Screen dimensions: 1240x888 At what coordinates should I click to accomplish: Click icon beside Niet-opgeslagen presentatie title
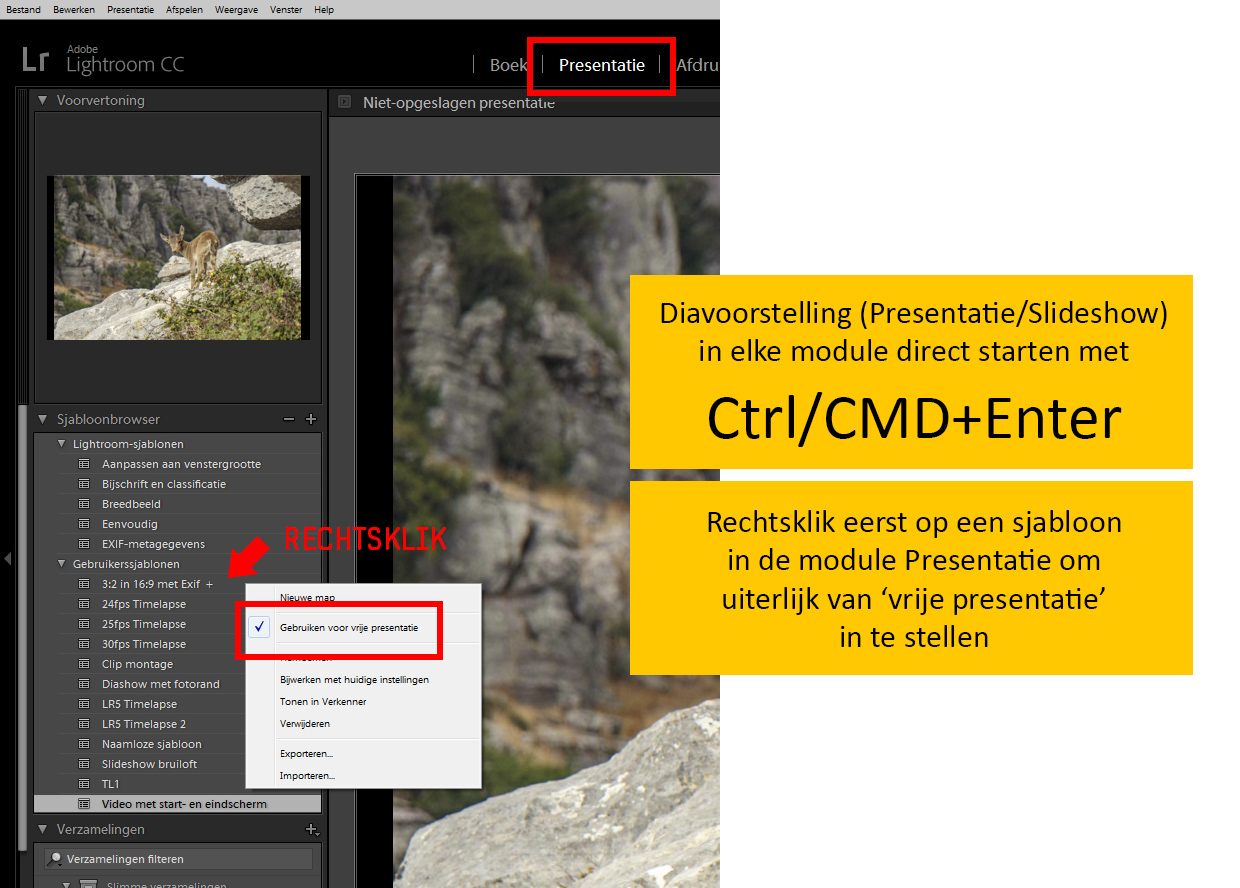coord(344,102)
